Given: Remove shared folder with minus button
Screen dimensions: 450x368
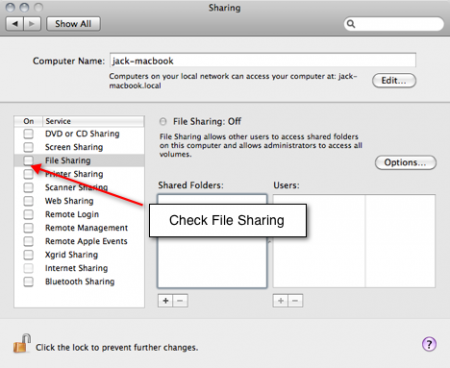Looking at the screenshot, I should pos(180,301).
